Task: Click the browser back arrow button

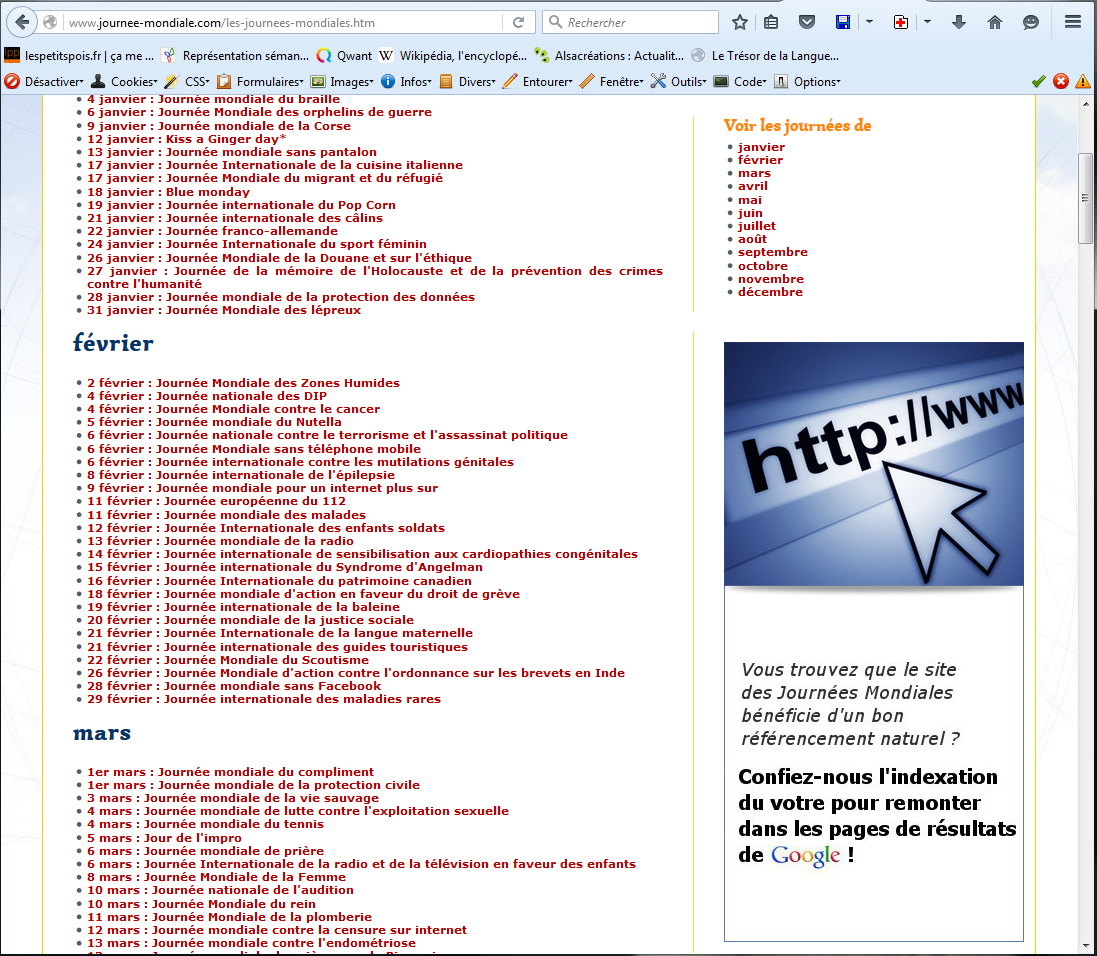Action: [x=22, y=22]
